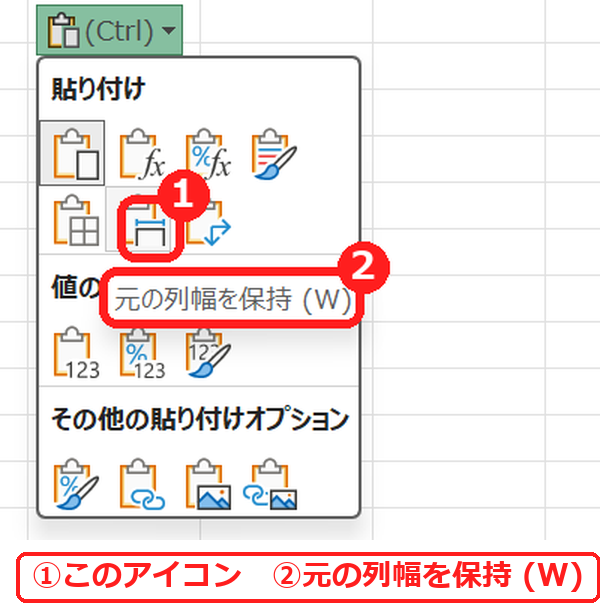
Task: Click the その他の貼り付けオプション heading
Action: [x=200, y=419]
